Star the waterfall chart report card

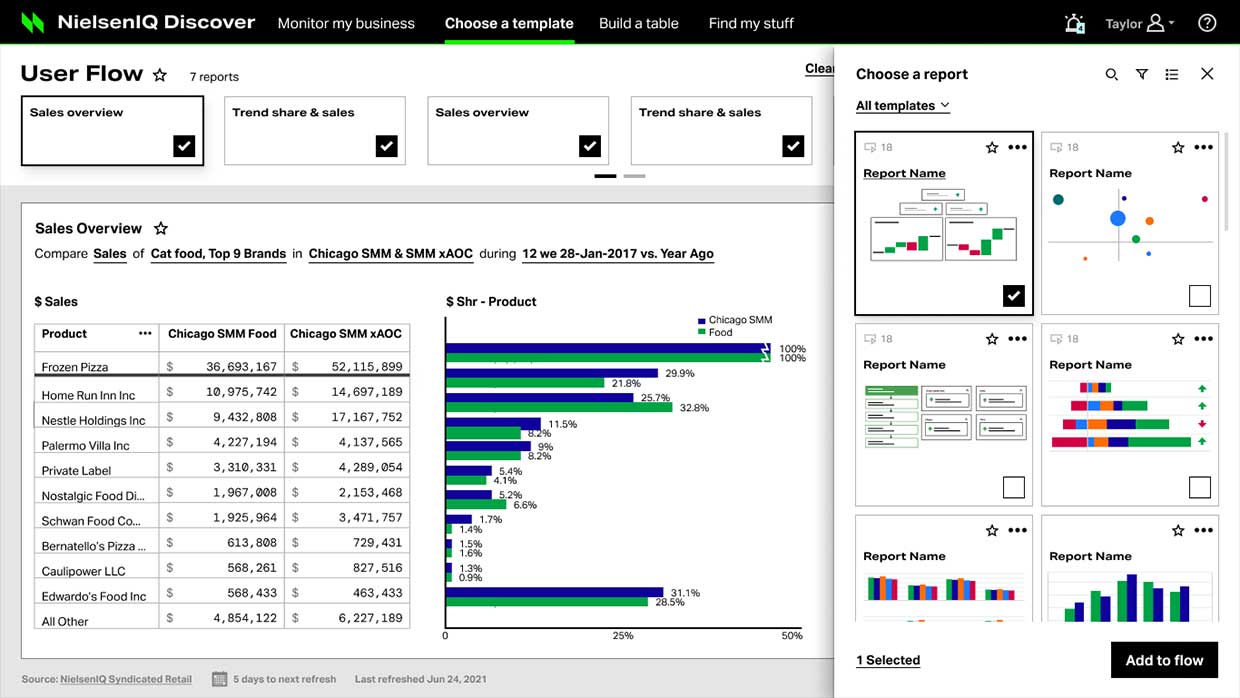click(992, 147)
